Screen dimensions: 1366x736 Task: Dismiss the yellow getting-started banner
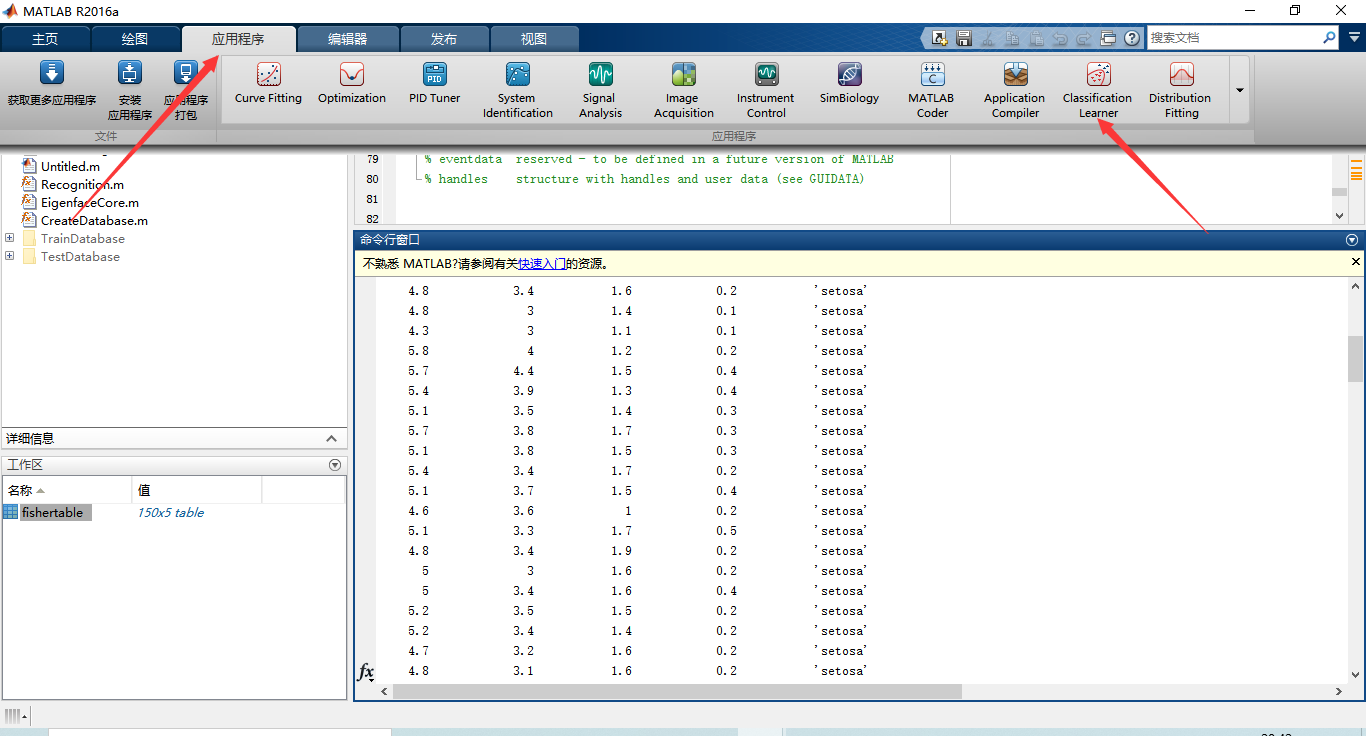[x=1356, y=262]
